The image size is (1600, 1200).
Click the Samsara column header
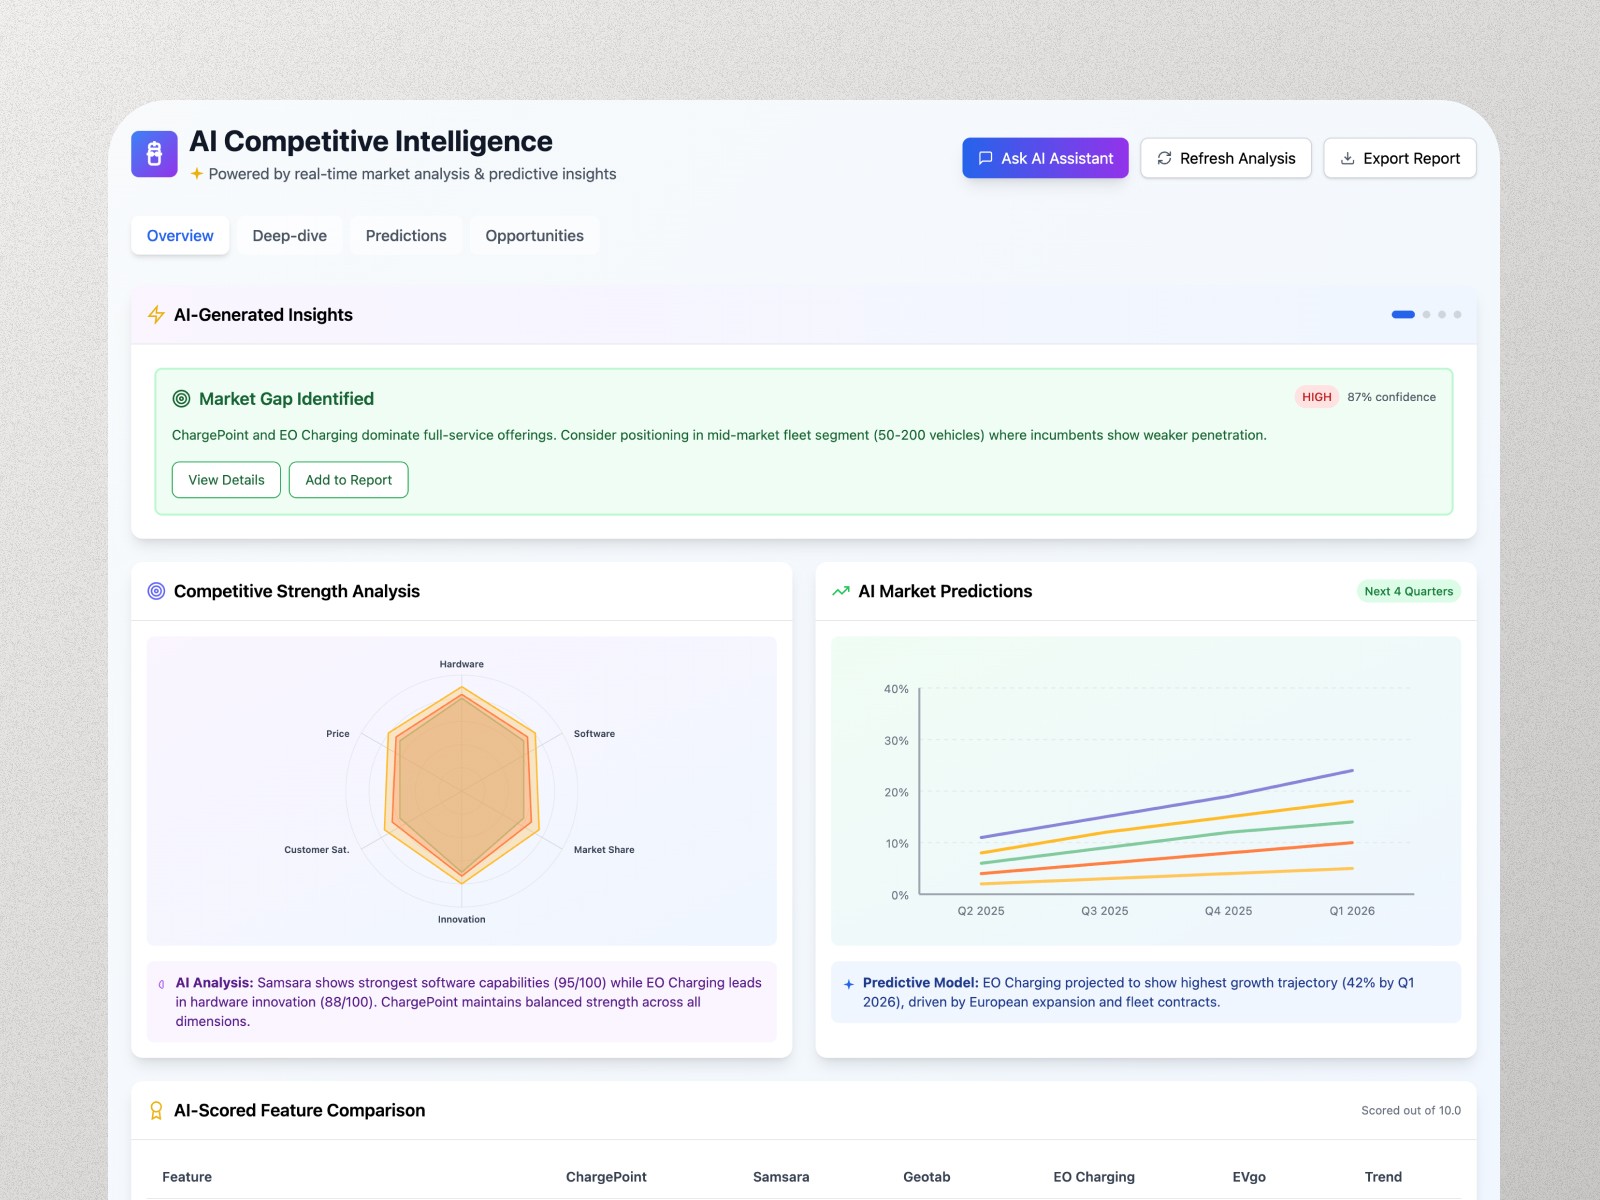[x=781, y=1177]
